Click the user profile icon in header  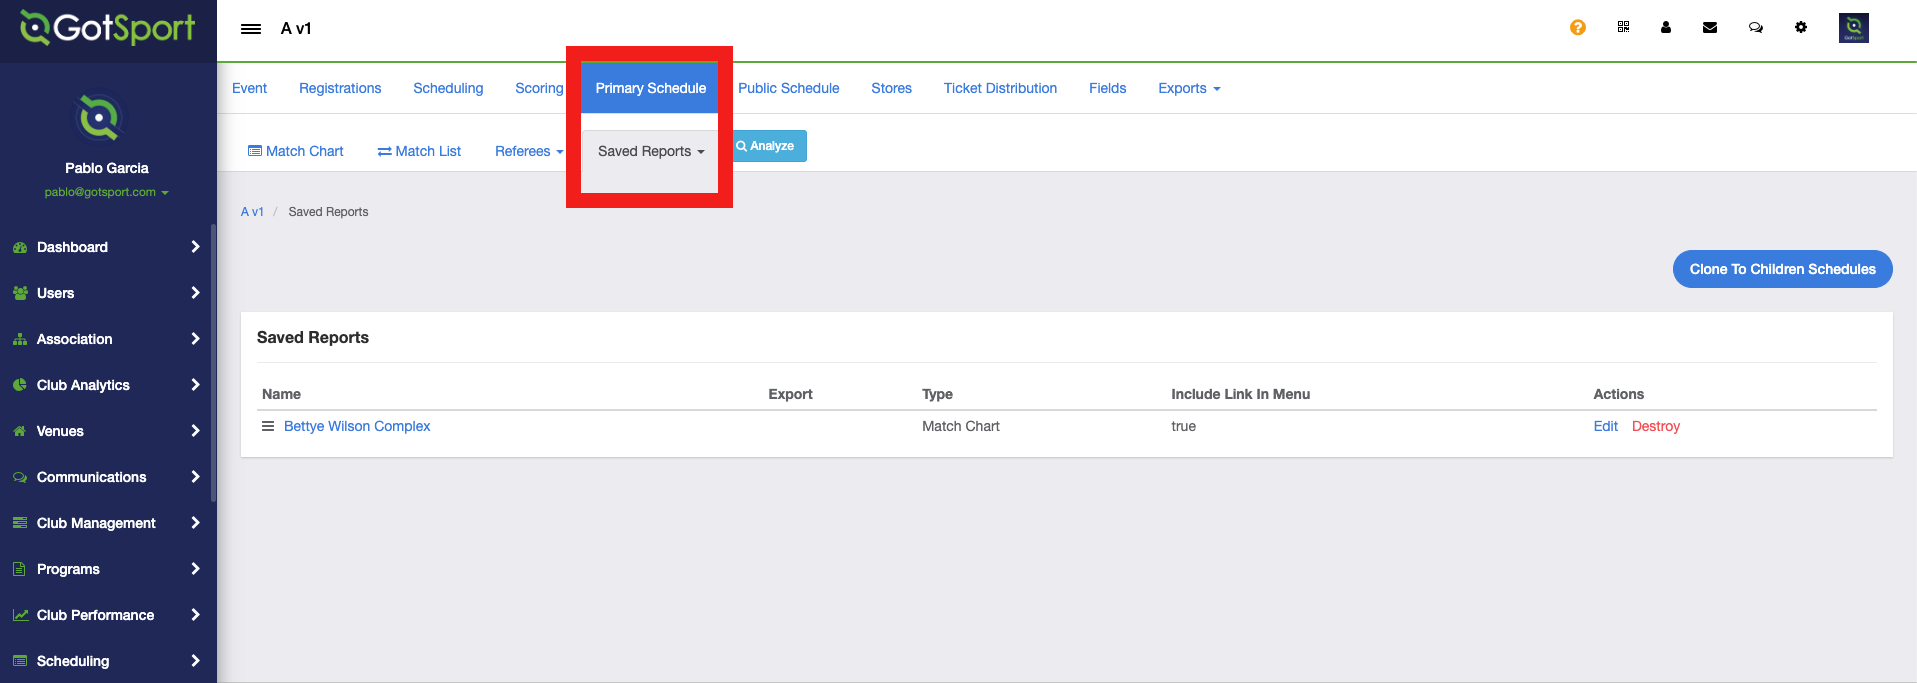pyautogui.click(x=1665, y=28)
